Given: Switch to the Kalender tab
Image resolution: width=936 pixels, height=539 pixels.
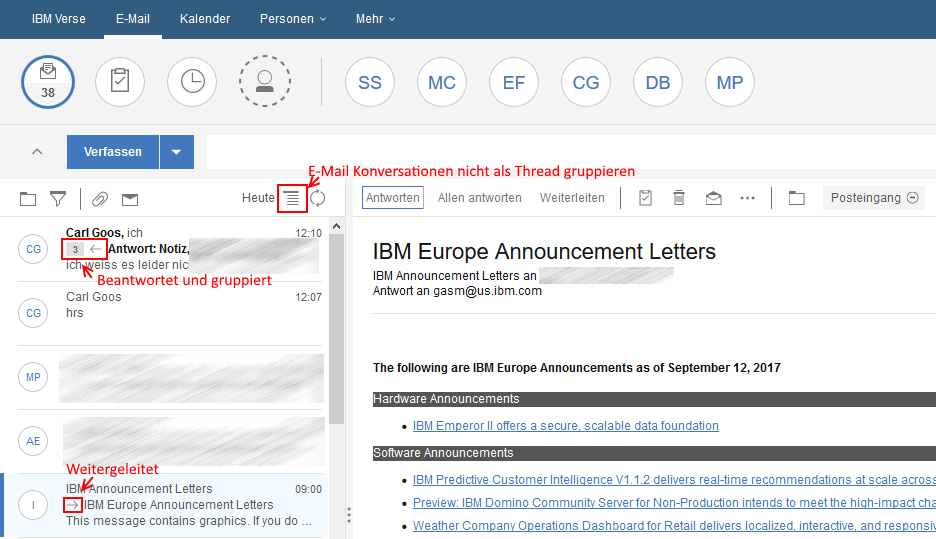Looking at the screenshot, I should pyautogui.click(x=205, y=19).
